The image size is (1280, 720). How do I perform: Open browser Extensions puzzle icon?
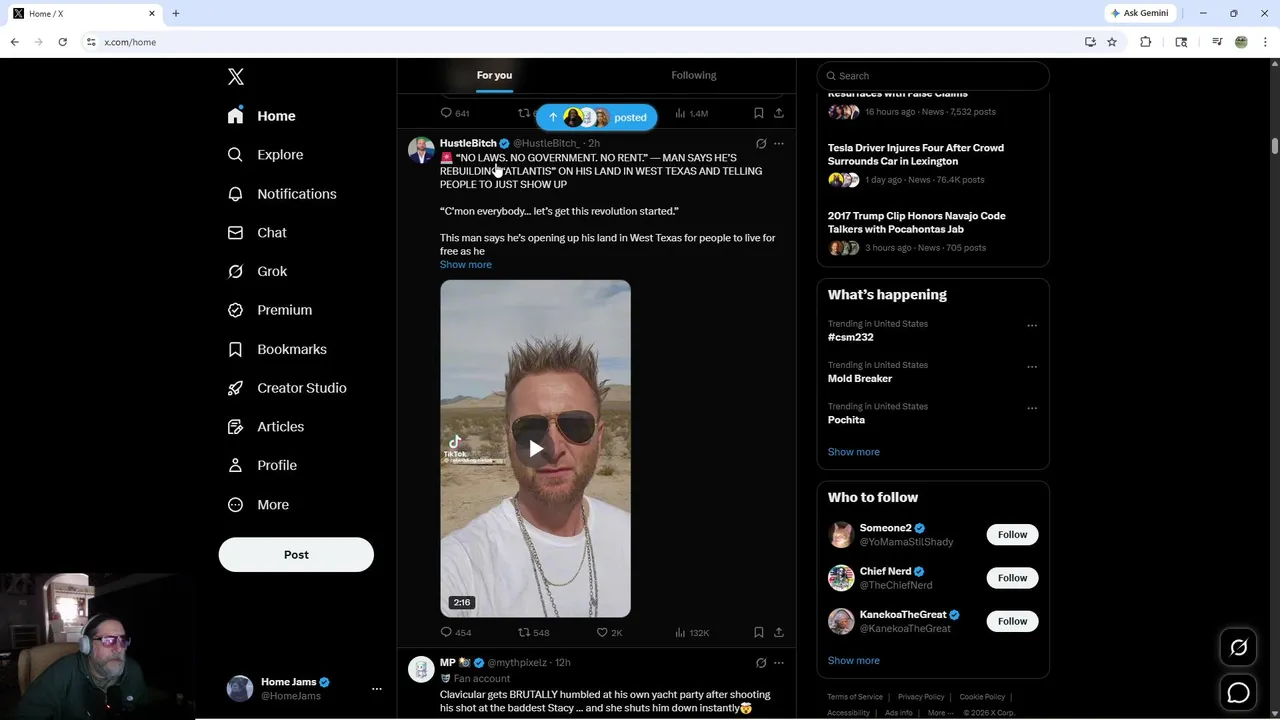pos(1146,42)
